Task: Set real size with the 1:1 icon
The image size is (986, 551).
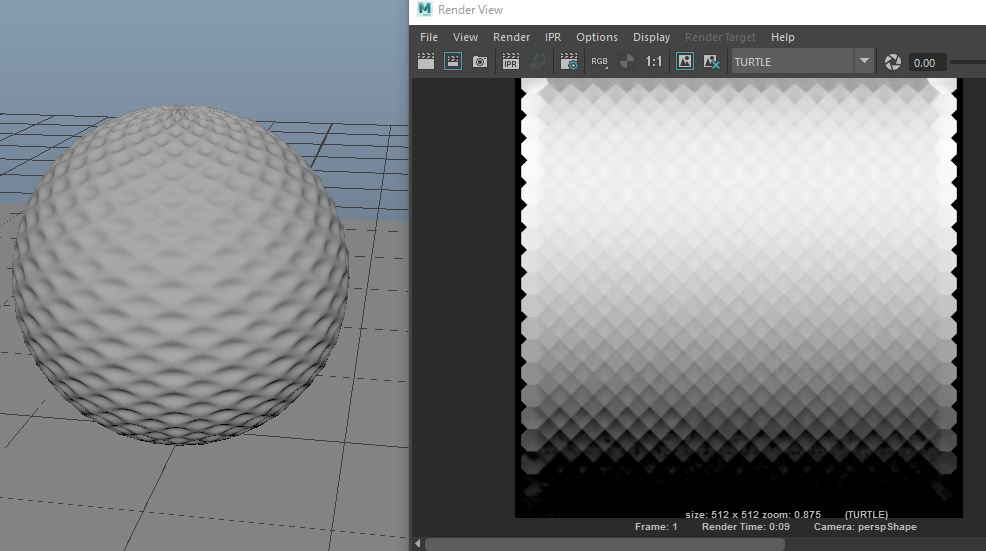Action: coord(653,62)
